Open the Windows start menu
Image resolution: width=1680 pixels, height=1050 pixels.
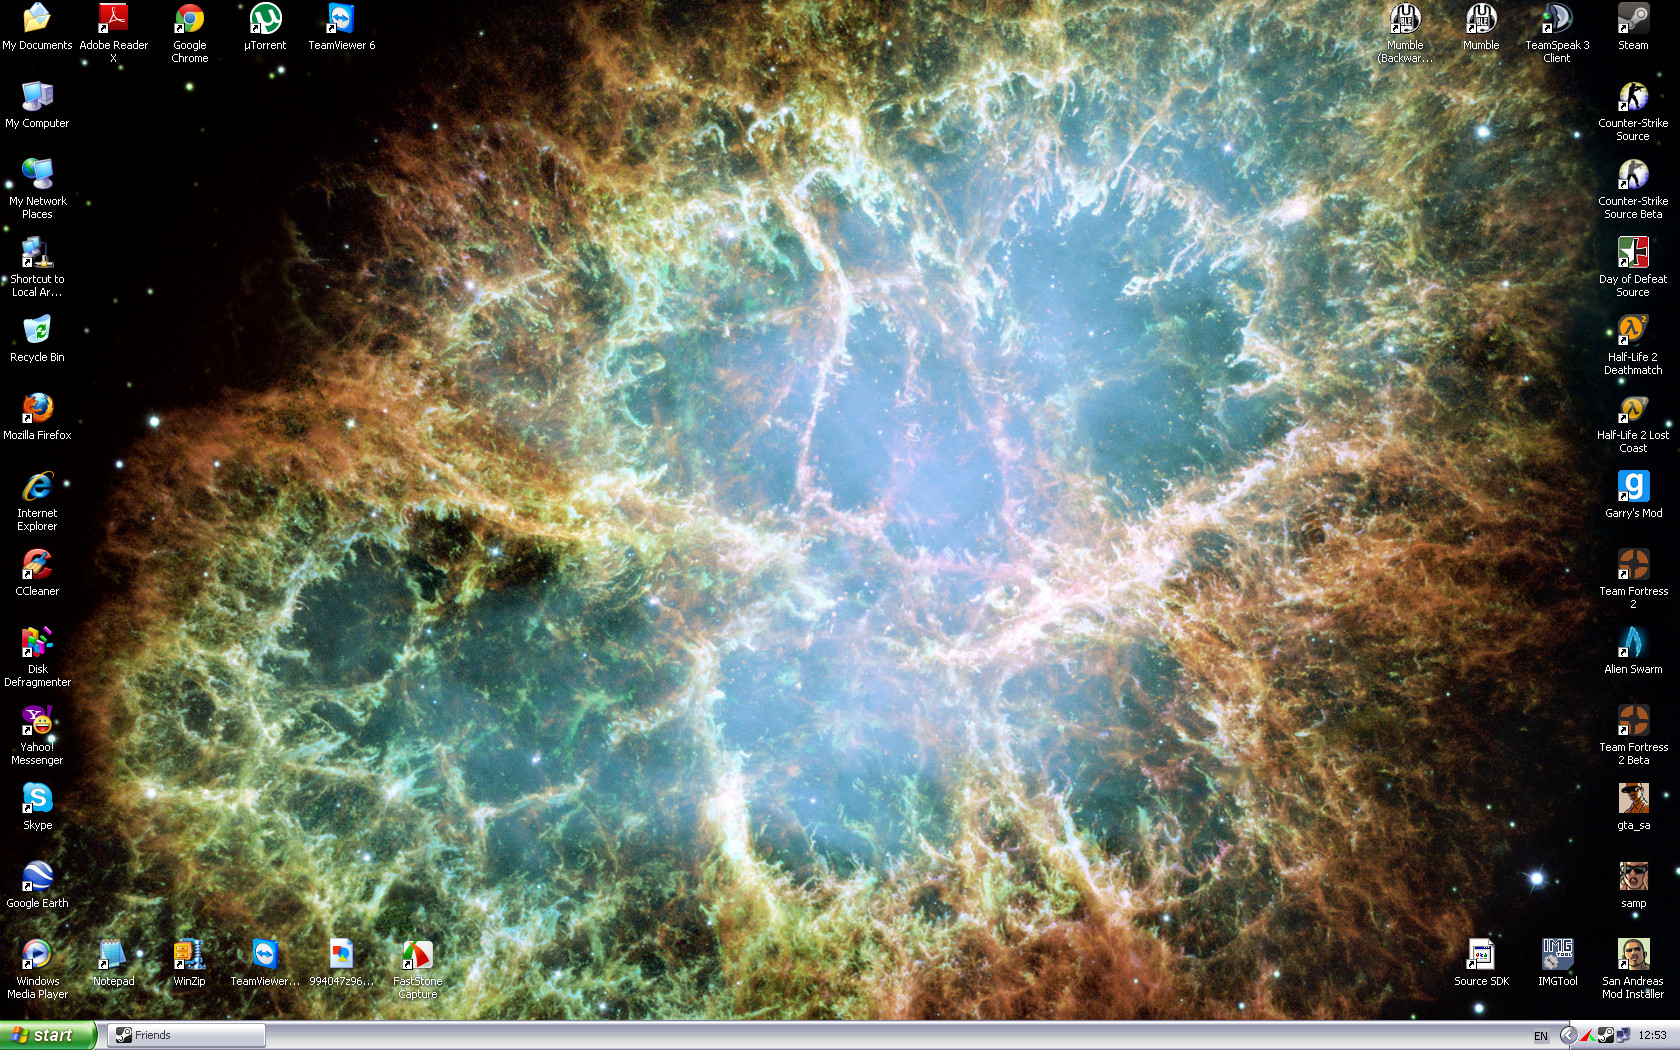48,1035
